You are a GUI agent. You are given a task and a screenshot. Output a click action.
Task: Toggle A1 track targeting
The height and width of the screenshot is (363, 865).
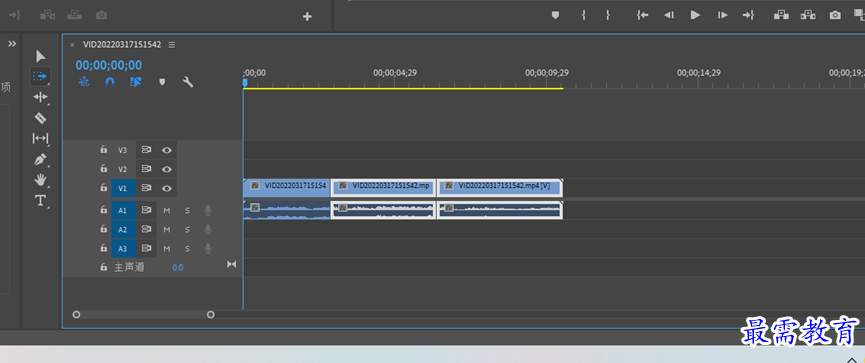(122, 210)
